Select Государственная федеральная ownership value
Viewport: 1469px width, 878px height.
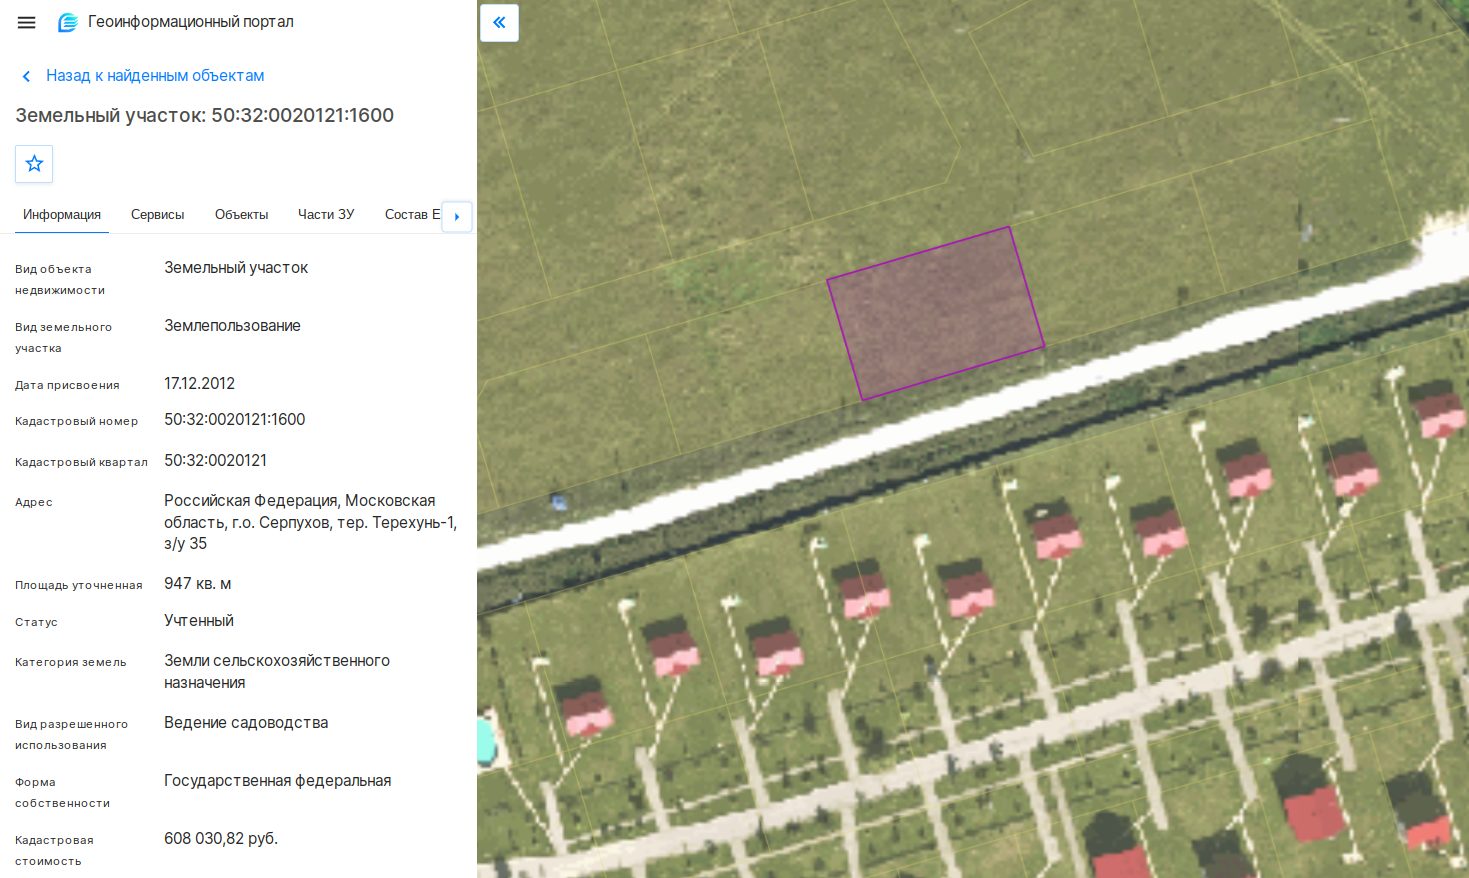pyautogui.click(x=277, y=781)
